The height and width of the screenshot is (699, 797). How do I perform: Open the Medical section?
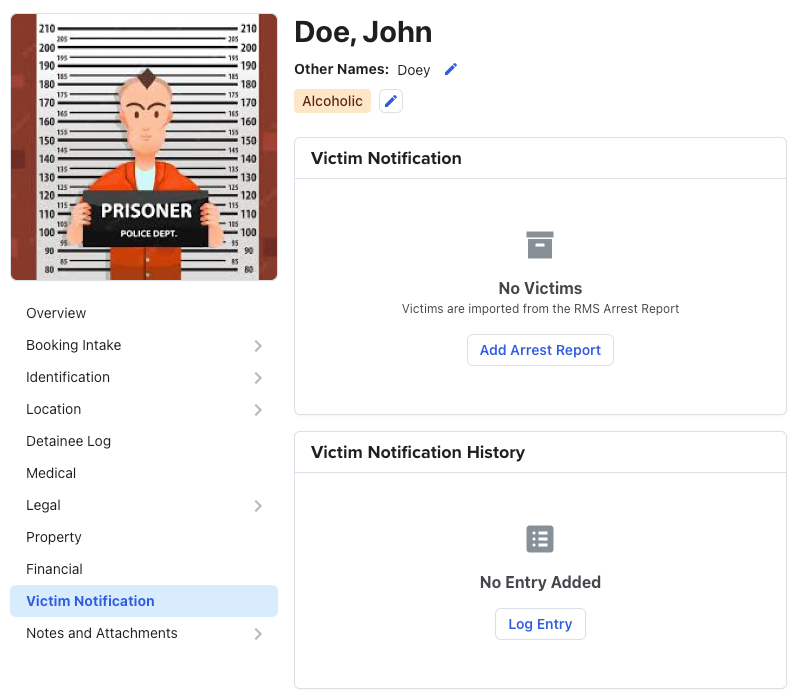tap(144, 473)
